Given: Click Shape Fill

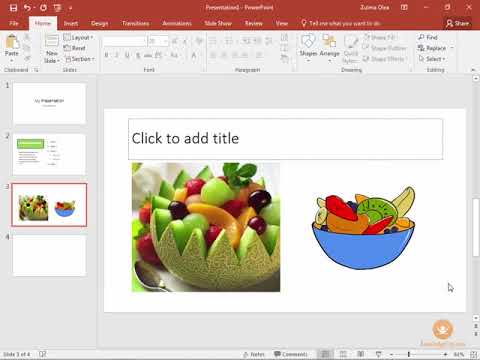Looking at the screenshot, I should pyautogui.click(x=379, y=37).
